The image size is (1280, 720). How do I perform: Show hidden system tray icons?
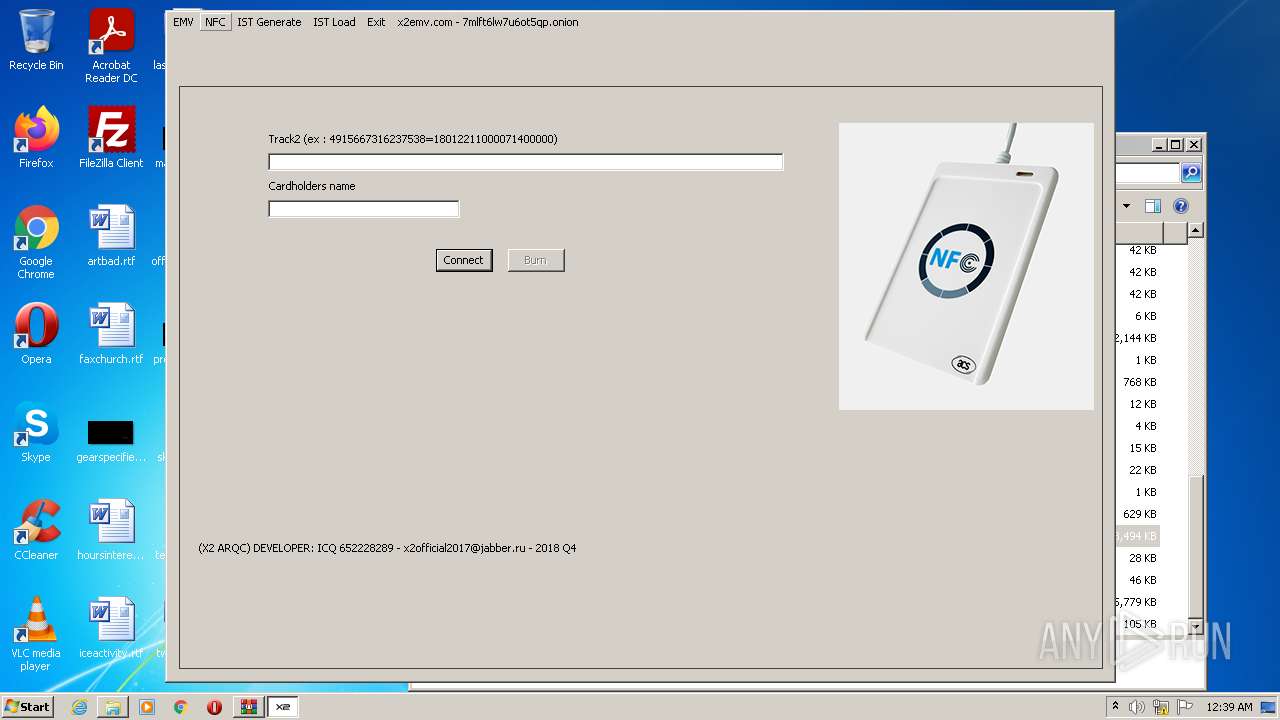pos(1115,707)
